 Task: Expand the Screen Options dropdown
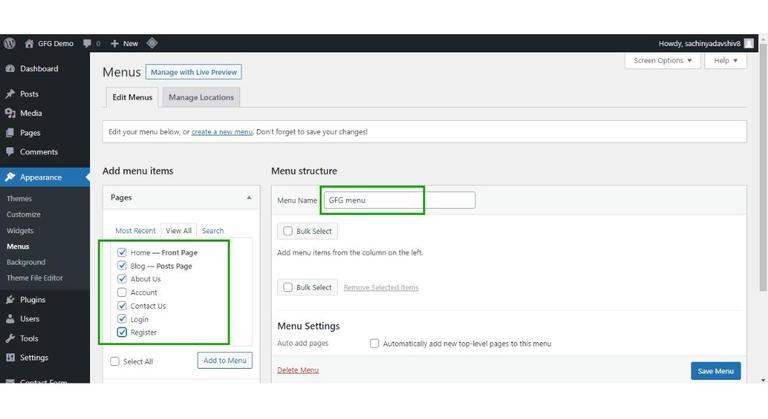[x=663, y=61]
